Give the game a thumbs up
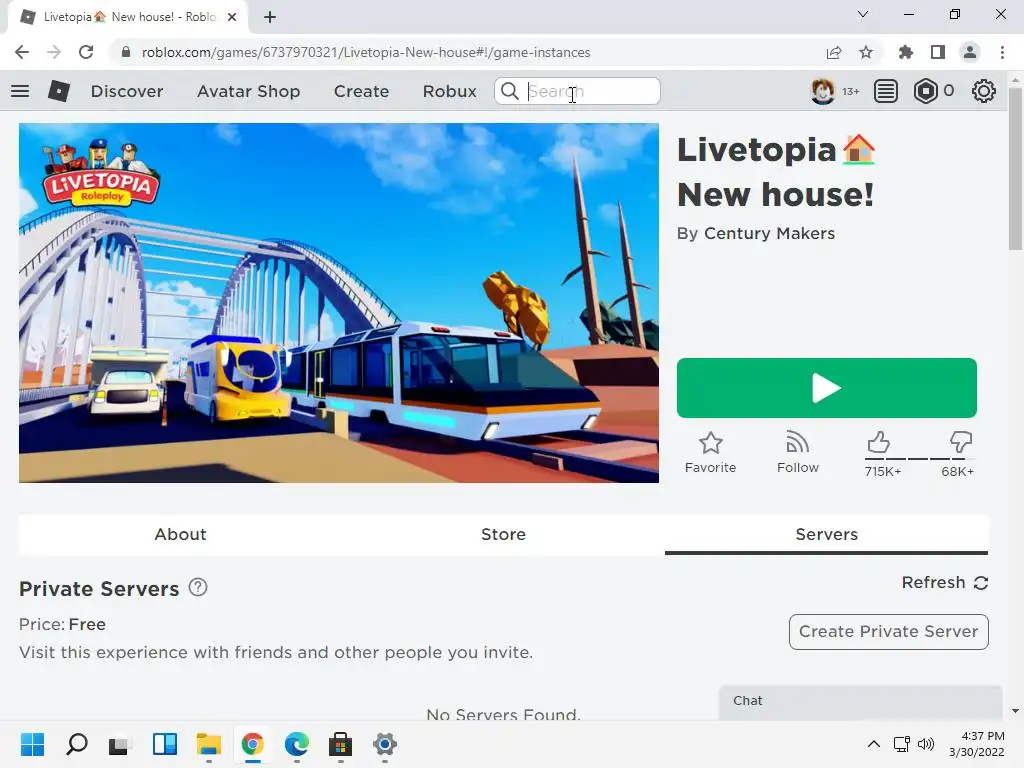The image size is (1024, 768). click(x=879, y=443)
